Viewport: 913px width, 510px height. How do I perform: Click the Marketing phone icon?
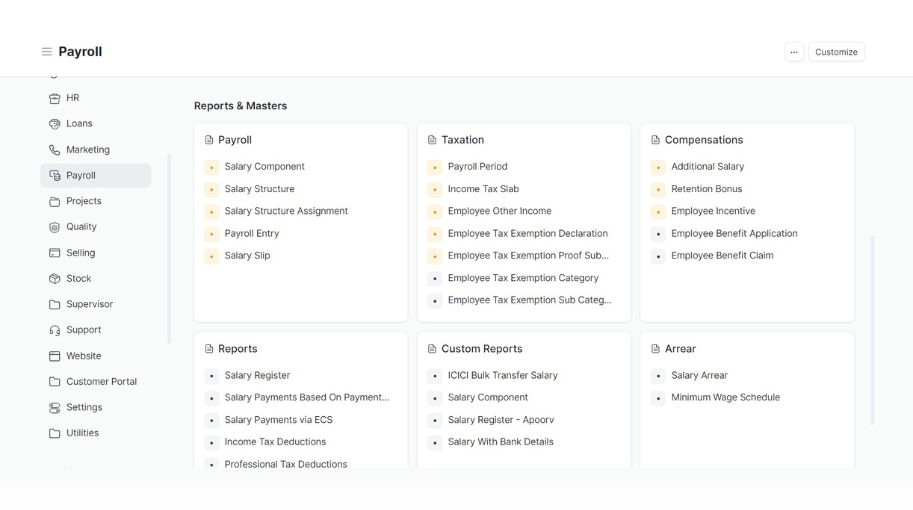[55, 150]
